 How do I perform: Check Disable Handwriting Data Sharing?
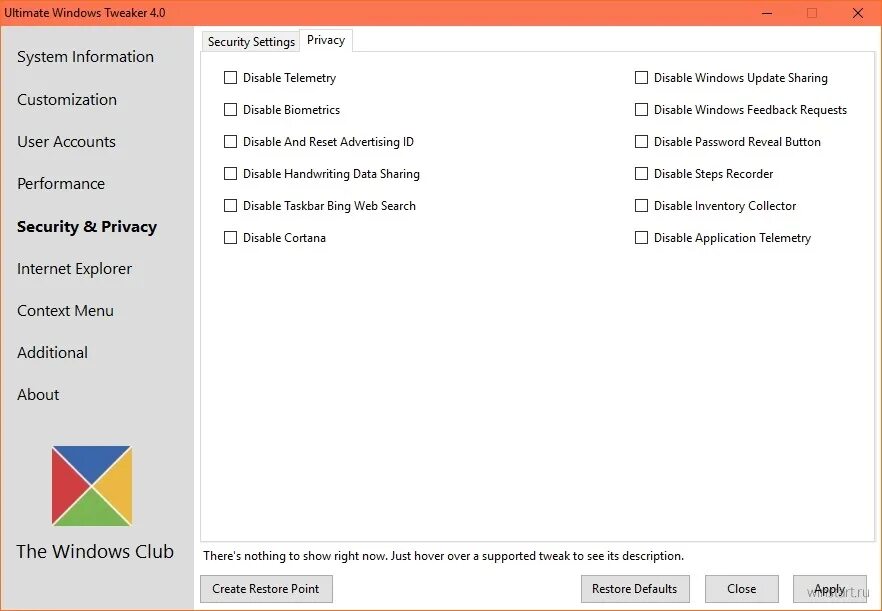click(230, 173)
